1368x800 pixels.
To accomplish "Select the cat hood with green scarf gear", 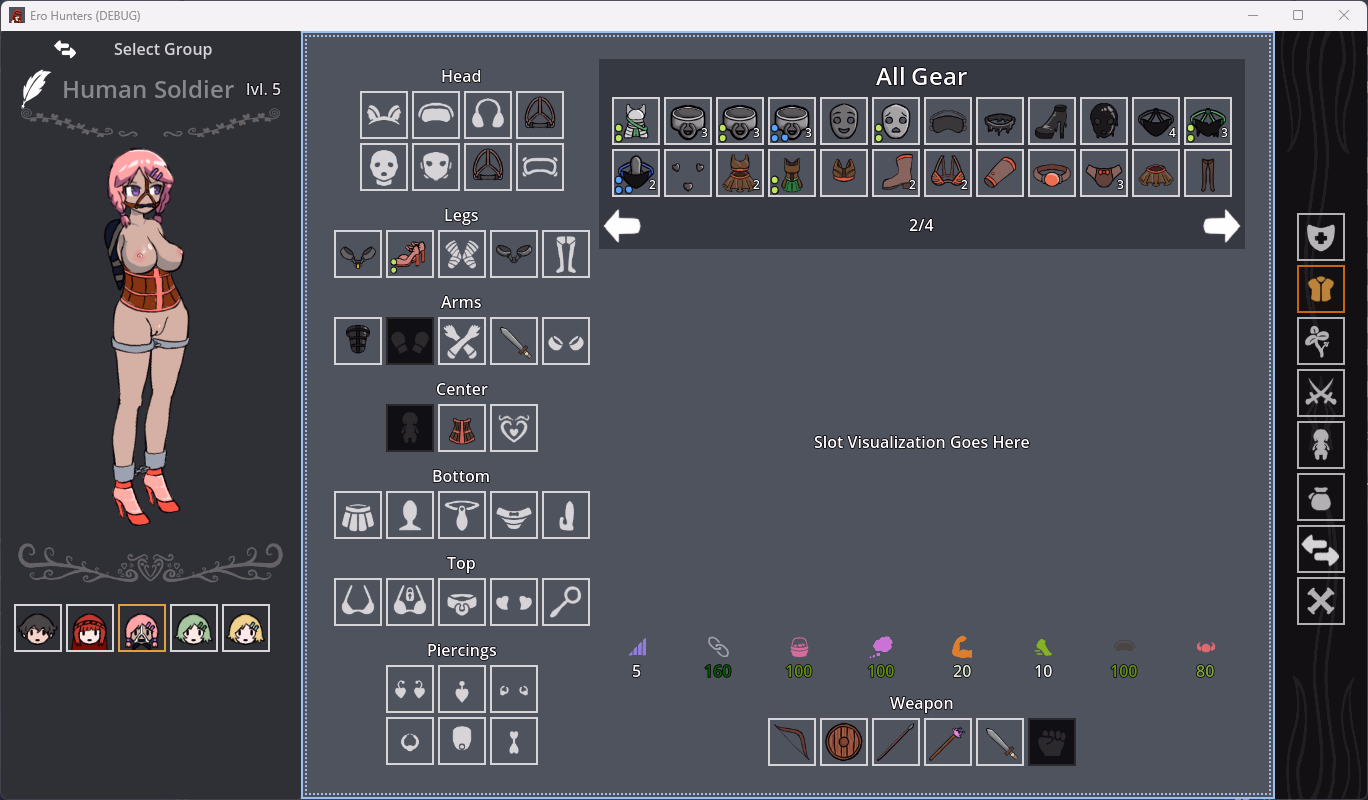I will click(x=636, y=121).
